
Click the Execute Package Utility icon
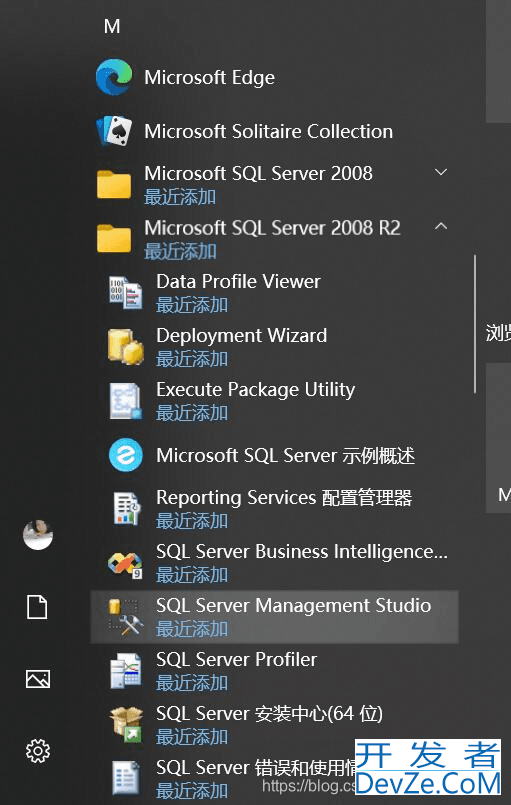click(125, 401)
